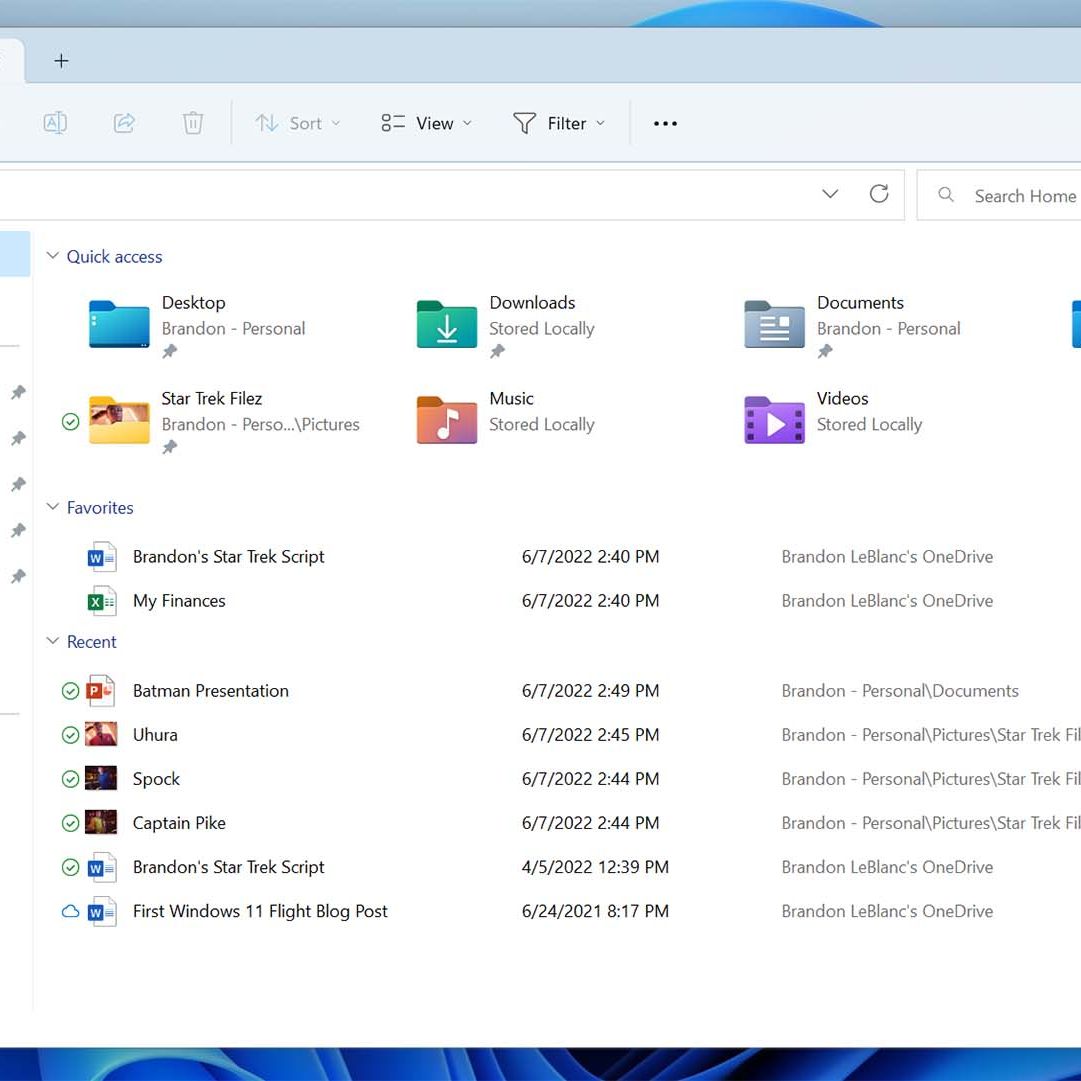Expand the address bar history chevron
The width and height of the screenshot is (1081, 1081).
[x=830, y=194]
